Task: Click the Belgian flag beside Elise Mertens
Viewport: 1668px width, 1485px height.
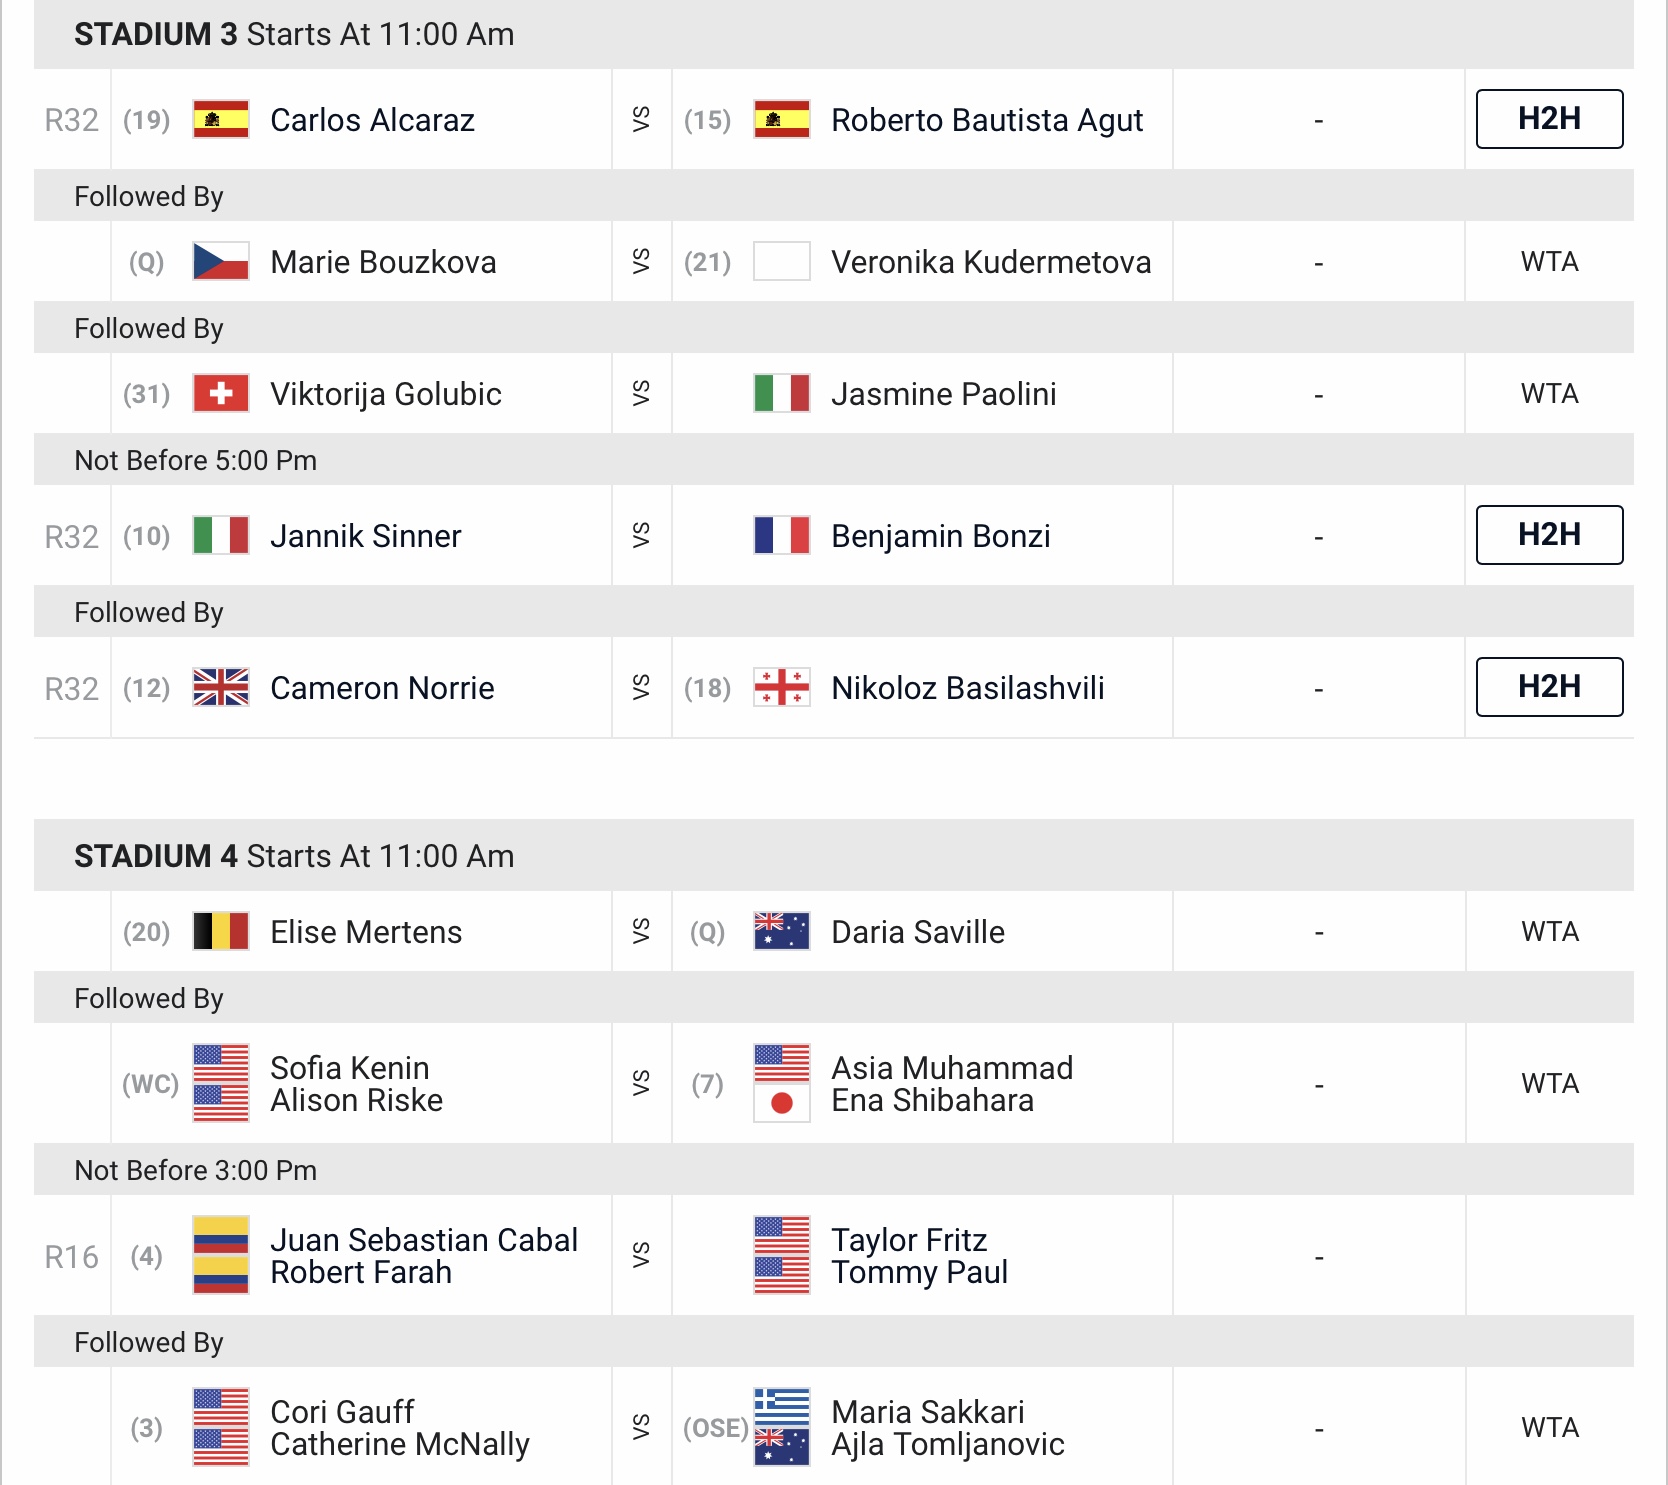Action: 220,931
